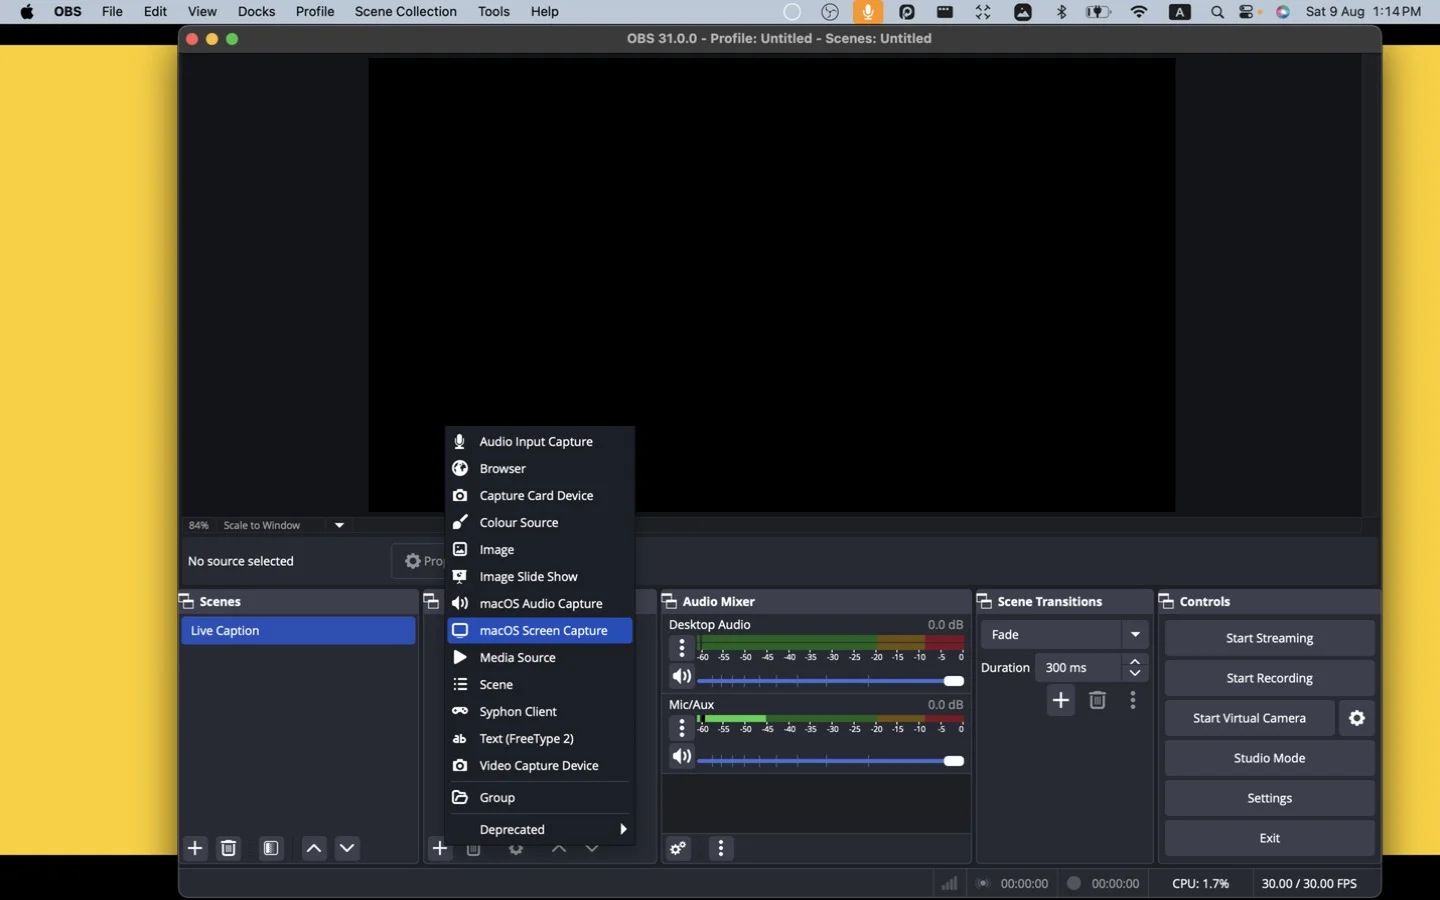Choose macOS Audio Capture from menu
This screenshot has width=1440, height=900.
point(540,604)
